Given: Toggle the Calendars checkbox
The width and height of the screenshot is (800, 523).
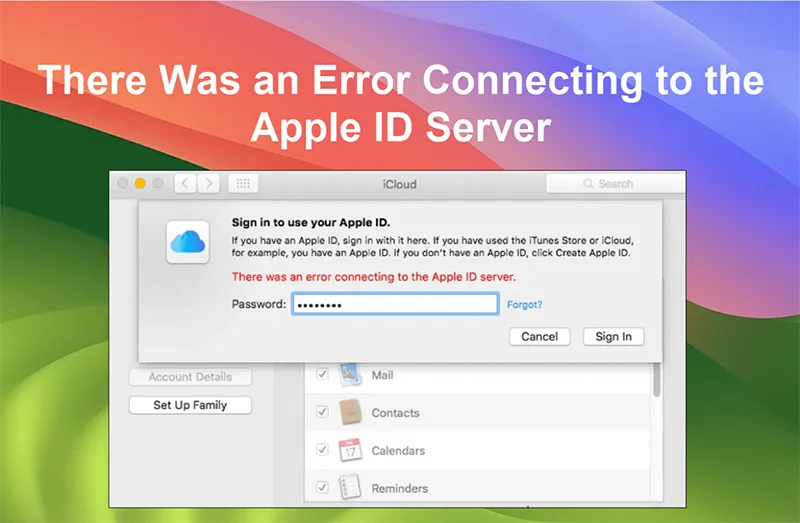Looking at the screenshot, I should (322, 450).
